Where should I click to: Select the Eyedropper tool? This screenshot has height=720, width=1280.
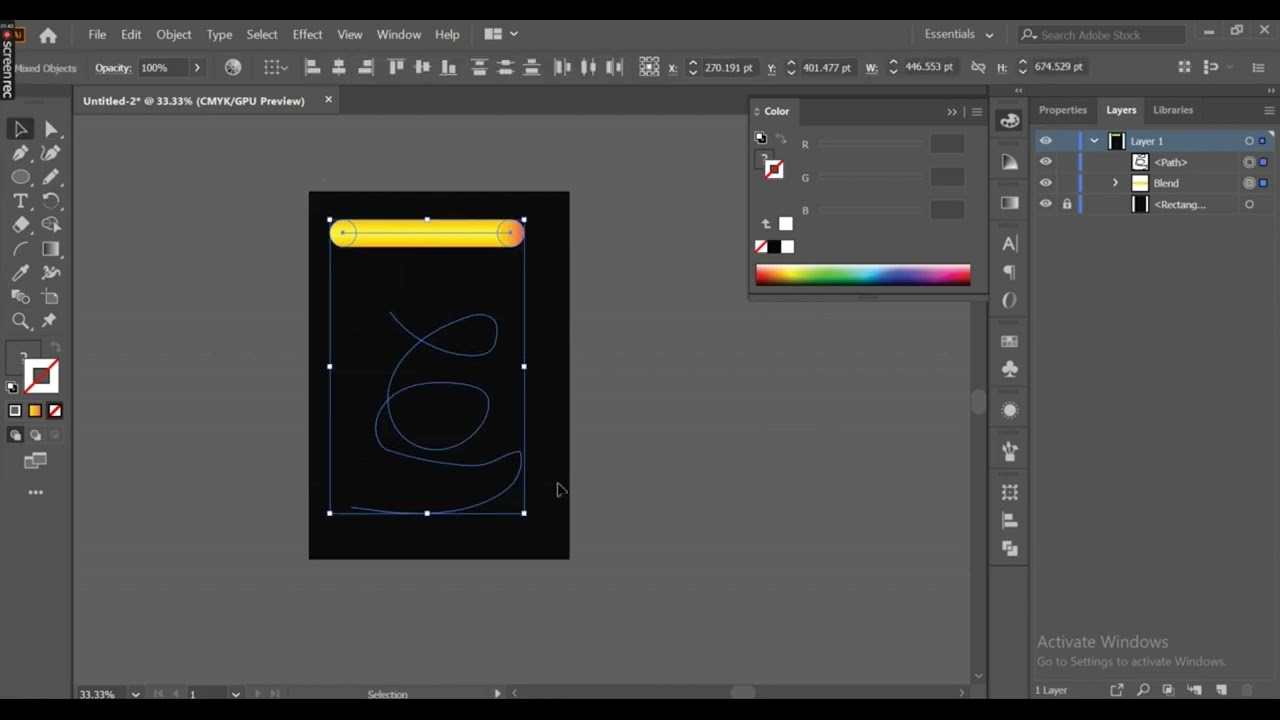click(20, 273)
